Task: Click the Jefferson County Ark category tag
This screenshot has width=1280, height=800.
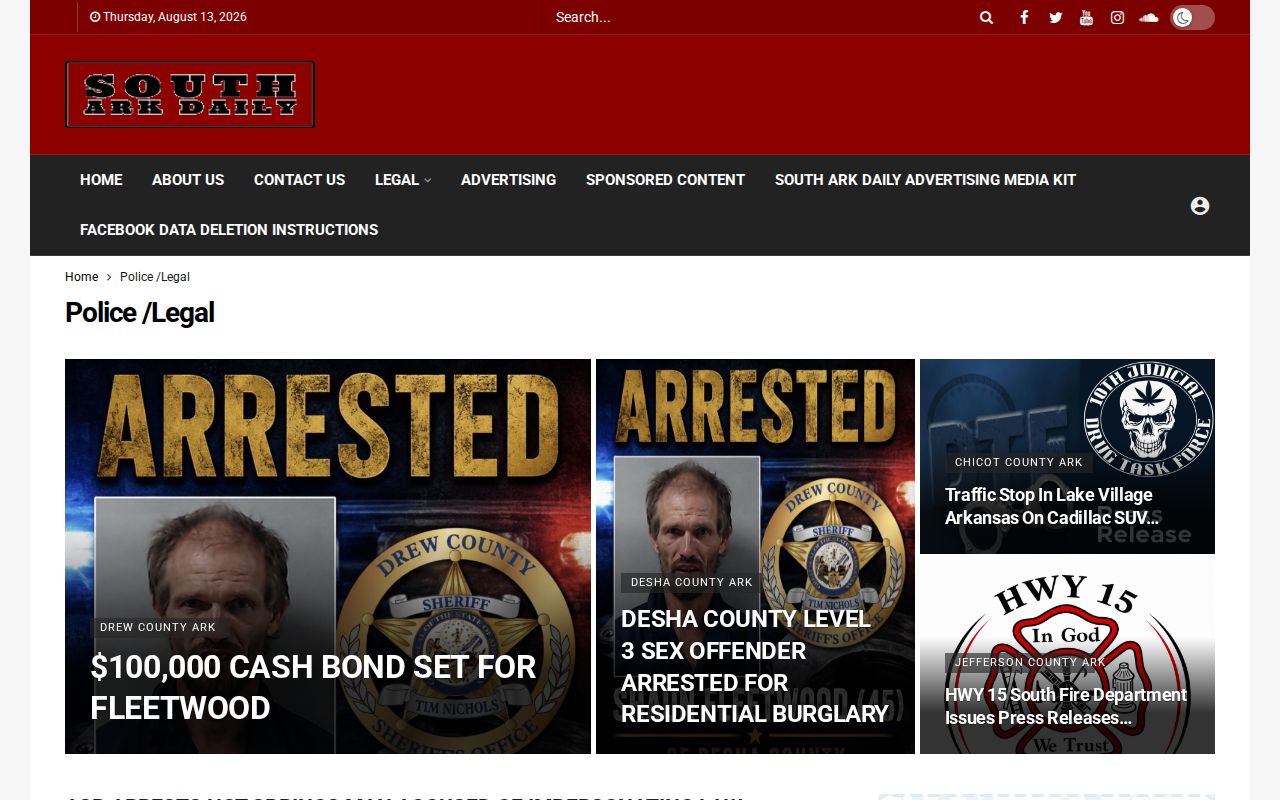Action: point(1030,663)
